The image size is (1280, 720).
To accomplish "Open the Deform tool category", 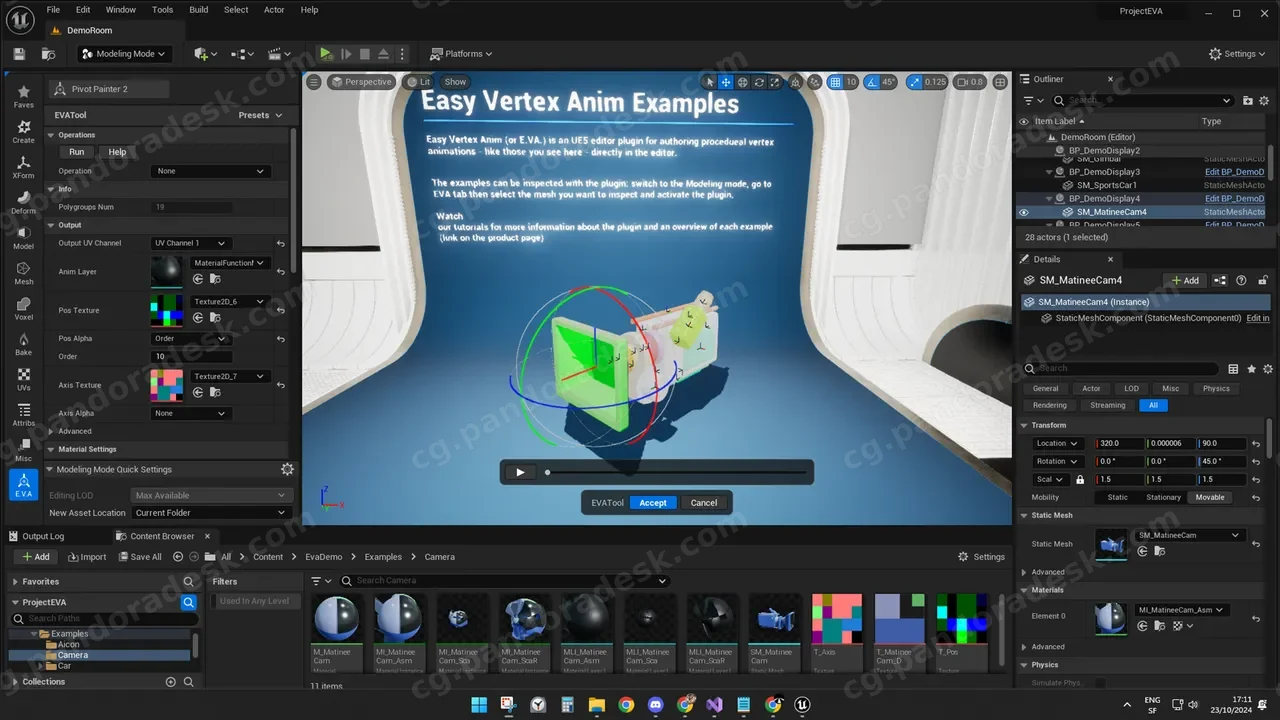I will coord(24,202).
